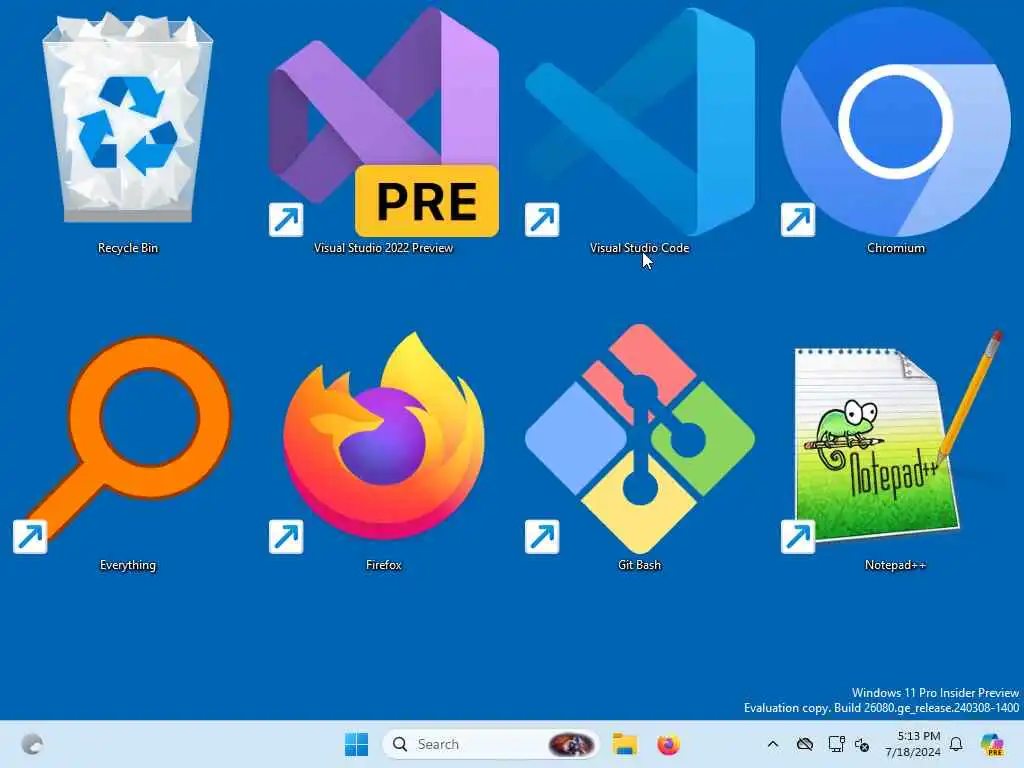Open Copilot preview icon in taskbar
The width and height of the screenshot is (1024, 768).
click(x=992, y=744)
